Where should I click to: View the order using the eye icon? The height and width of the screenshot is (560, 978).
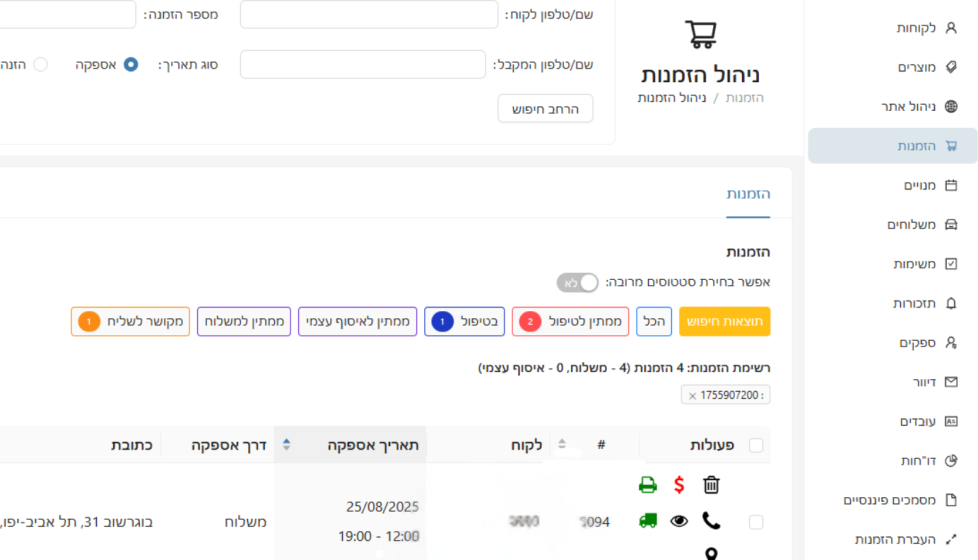[679, 521]
